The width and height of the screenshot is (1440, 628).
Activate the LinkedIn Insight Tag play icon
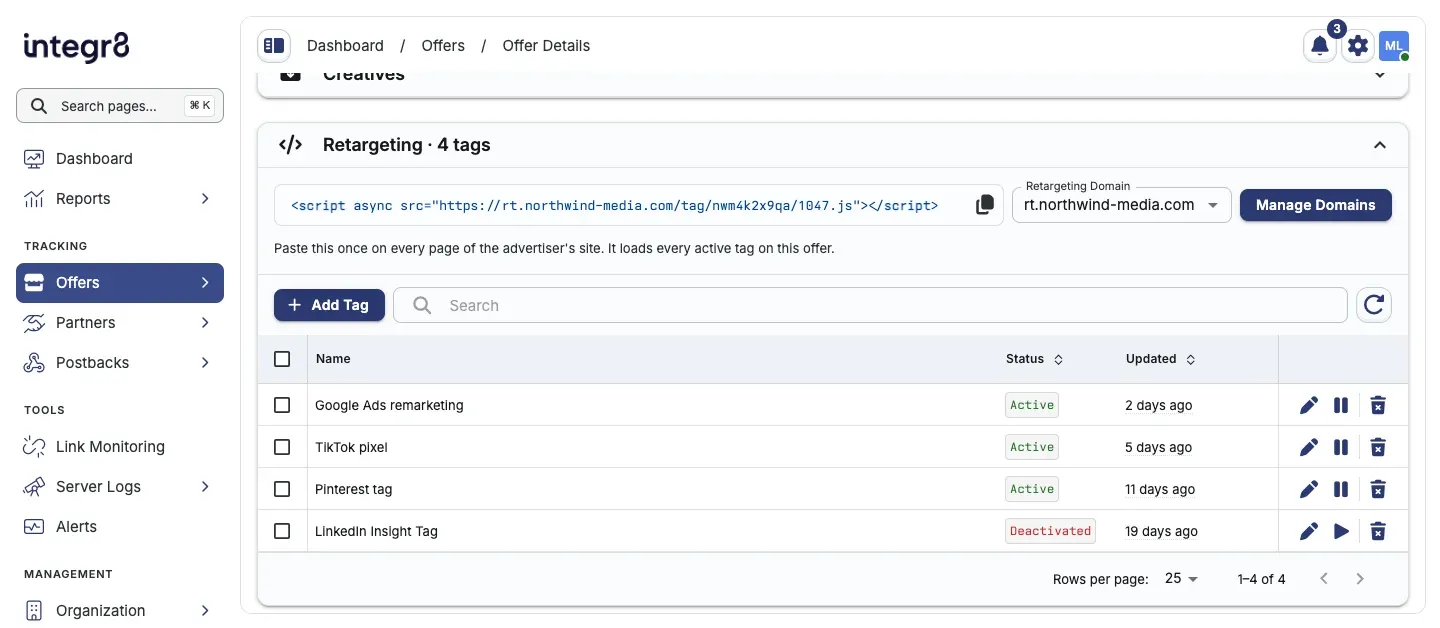[x=1341, y=531]
